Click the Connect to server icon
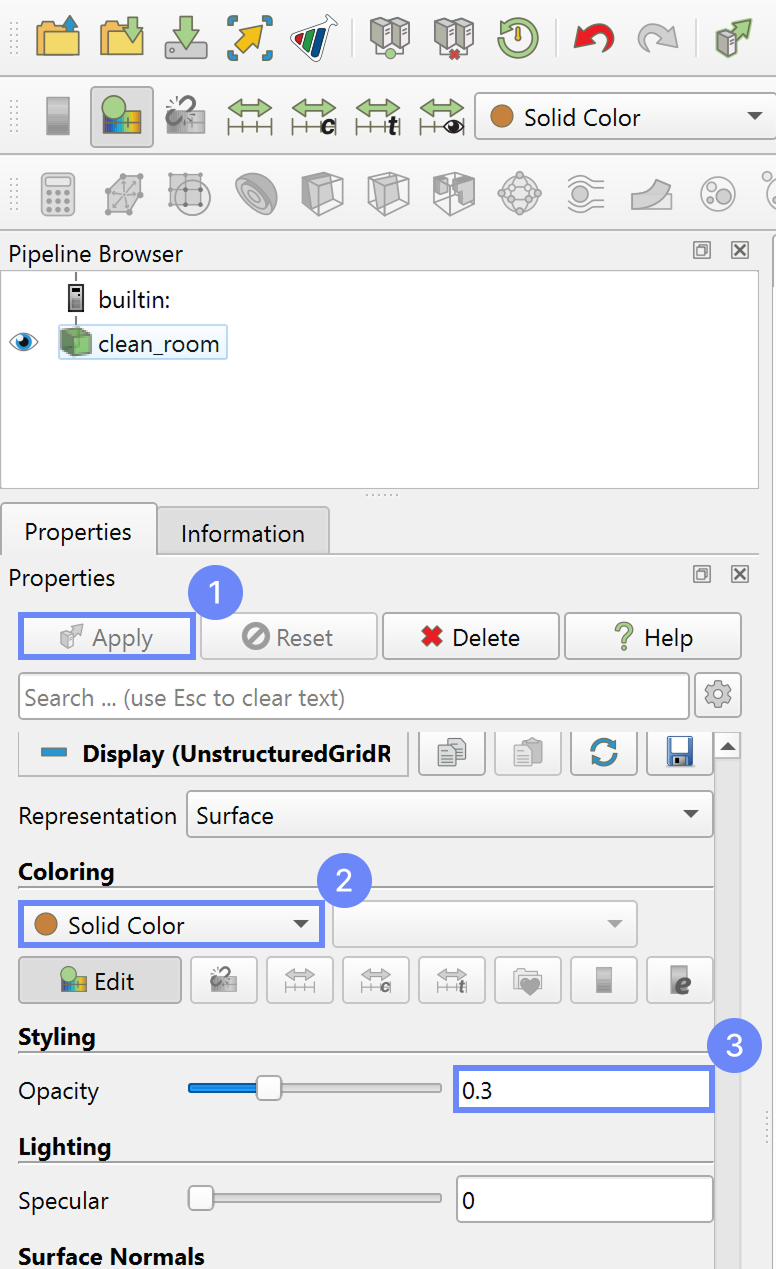The width and height of the screenshot is (776, 1269). [389, 38]
